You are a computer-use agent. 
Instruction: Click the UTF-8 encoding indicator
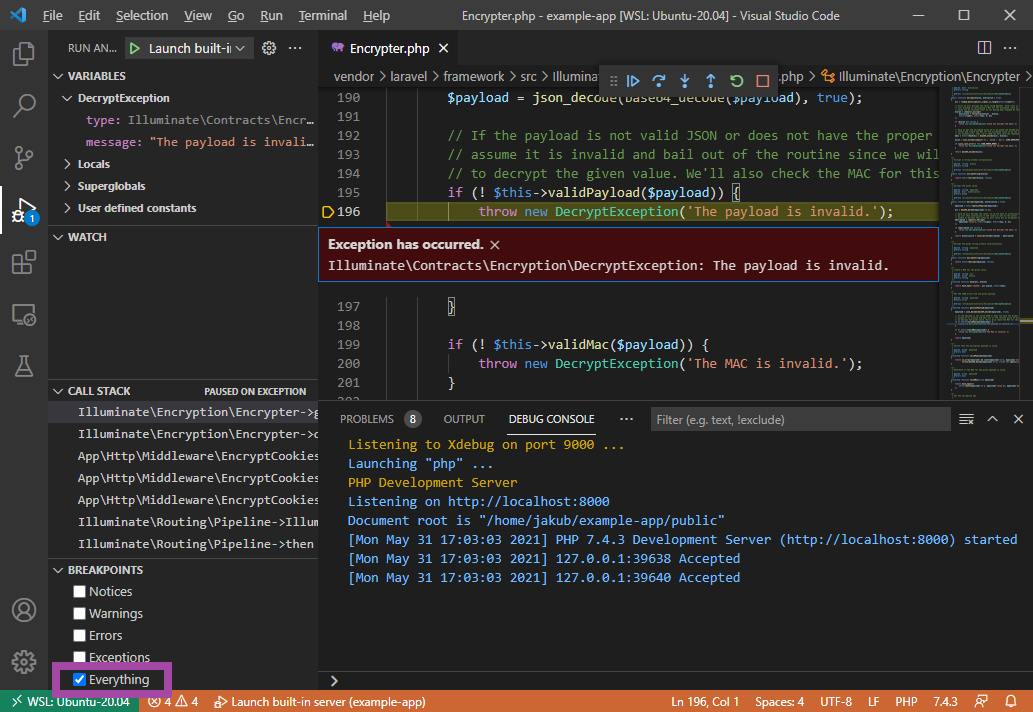[836, 702]
